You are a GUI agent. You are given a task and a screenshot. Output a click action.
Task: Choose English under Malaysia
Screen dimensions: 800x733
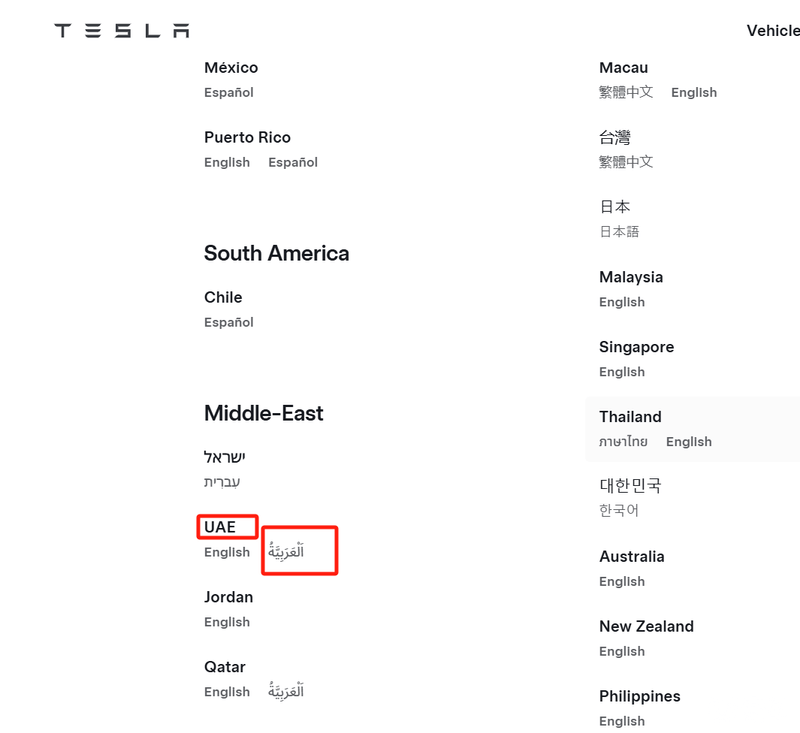click(x=622, y=302)
